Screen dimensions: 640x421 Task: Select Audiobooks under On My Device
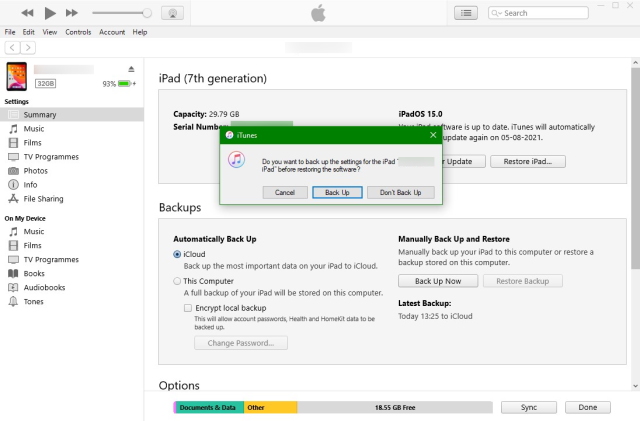click(72, 287)
